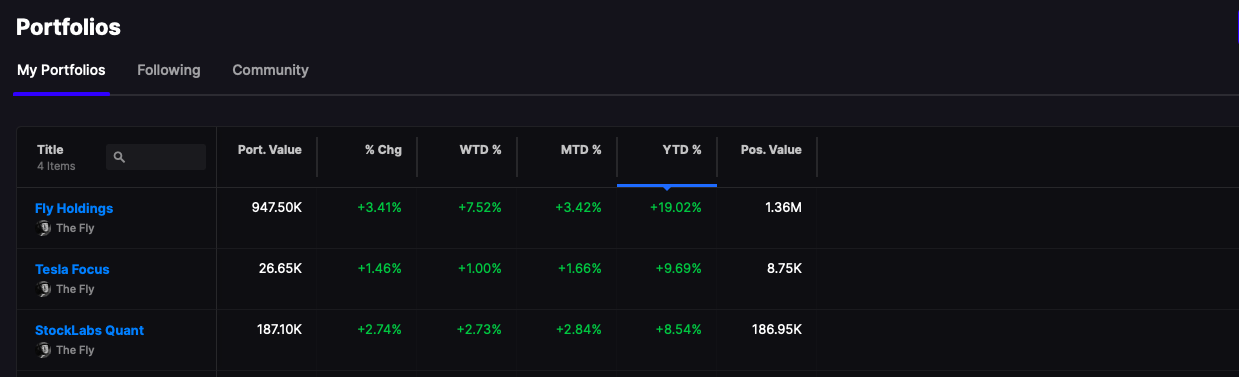The height and width of the screenshot is (377, 1239).
Task: Sort by Port. Value column header
Action: tap(269, 150)
